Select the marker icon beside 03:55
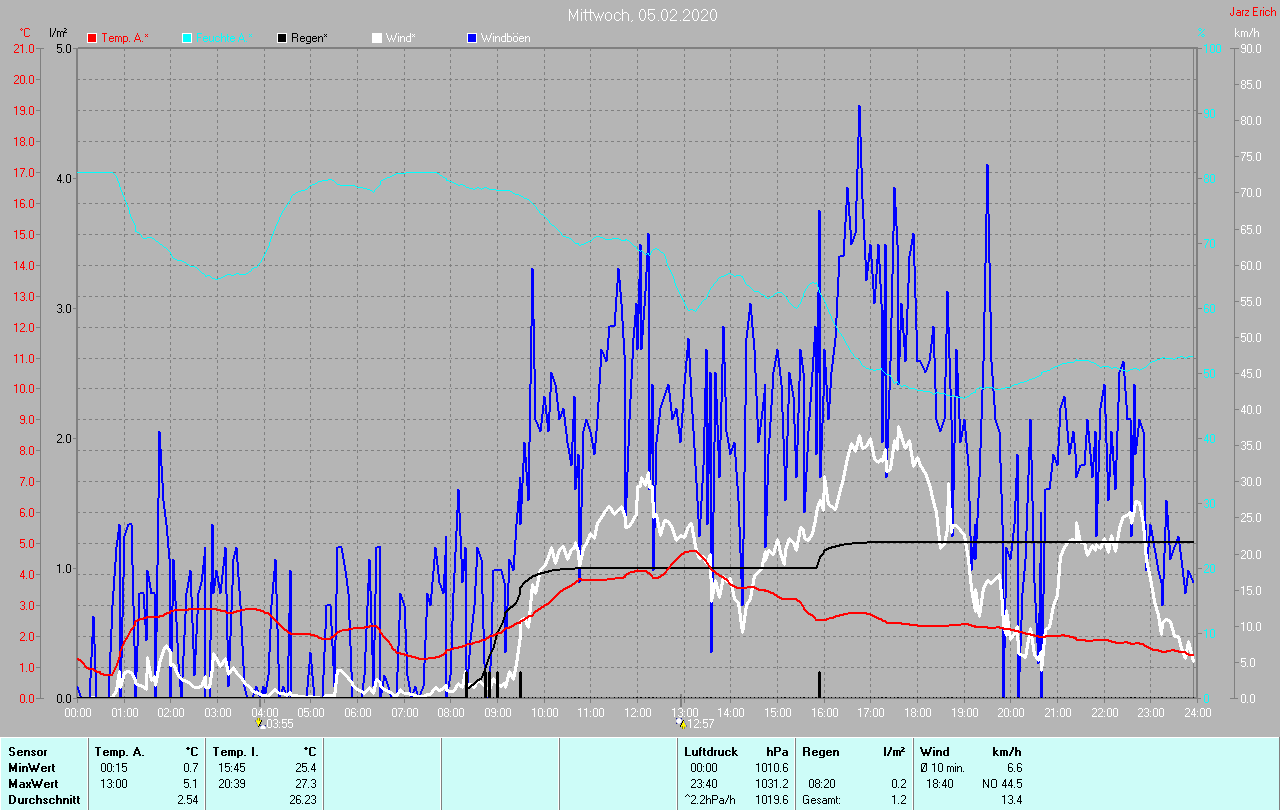 click(260, 723)
